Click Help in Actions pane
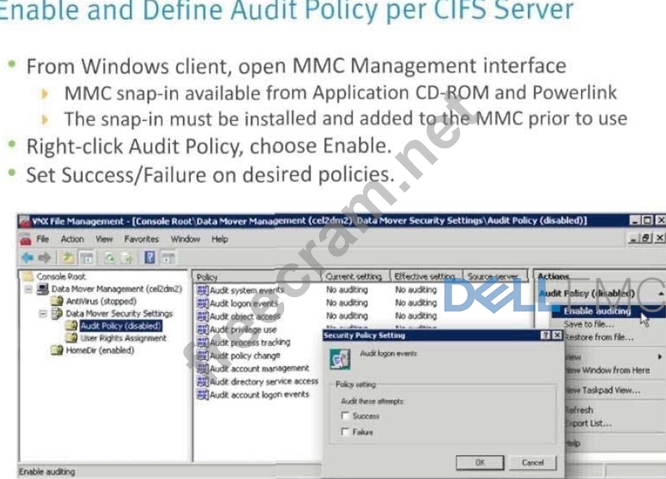Image resolution: width=666 pixels, height=479 pixels. [x=573, y=443]
